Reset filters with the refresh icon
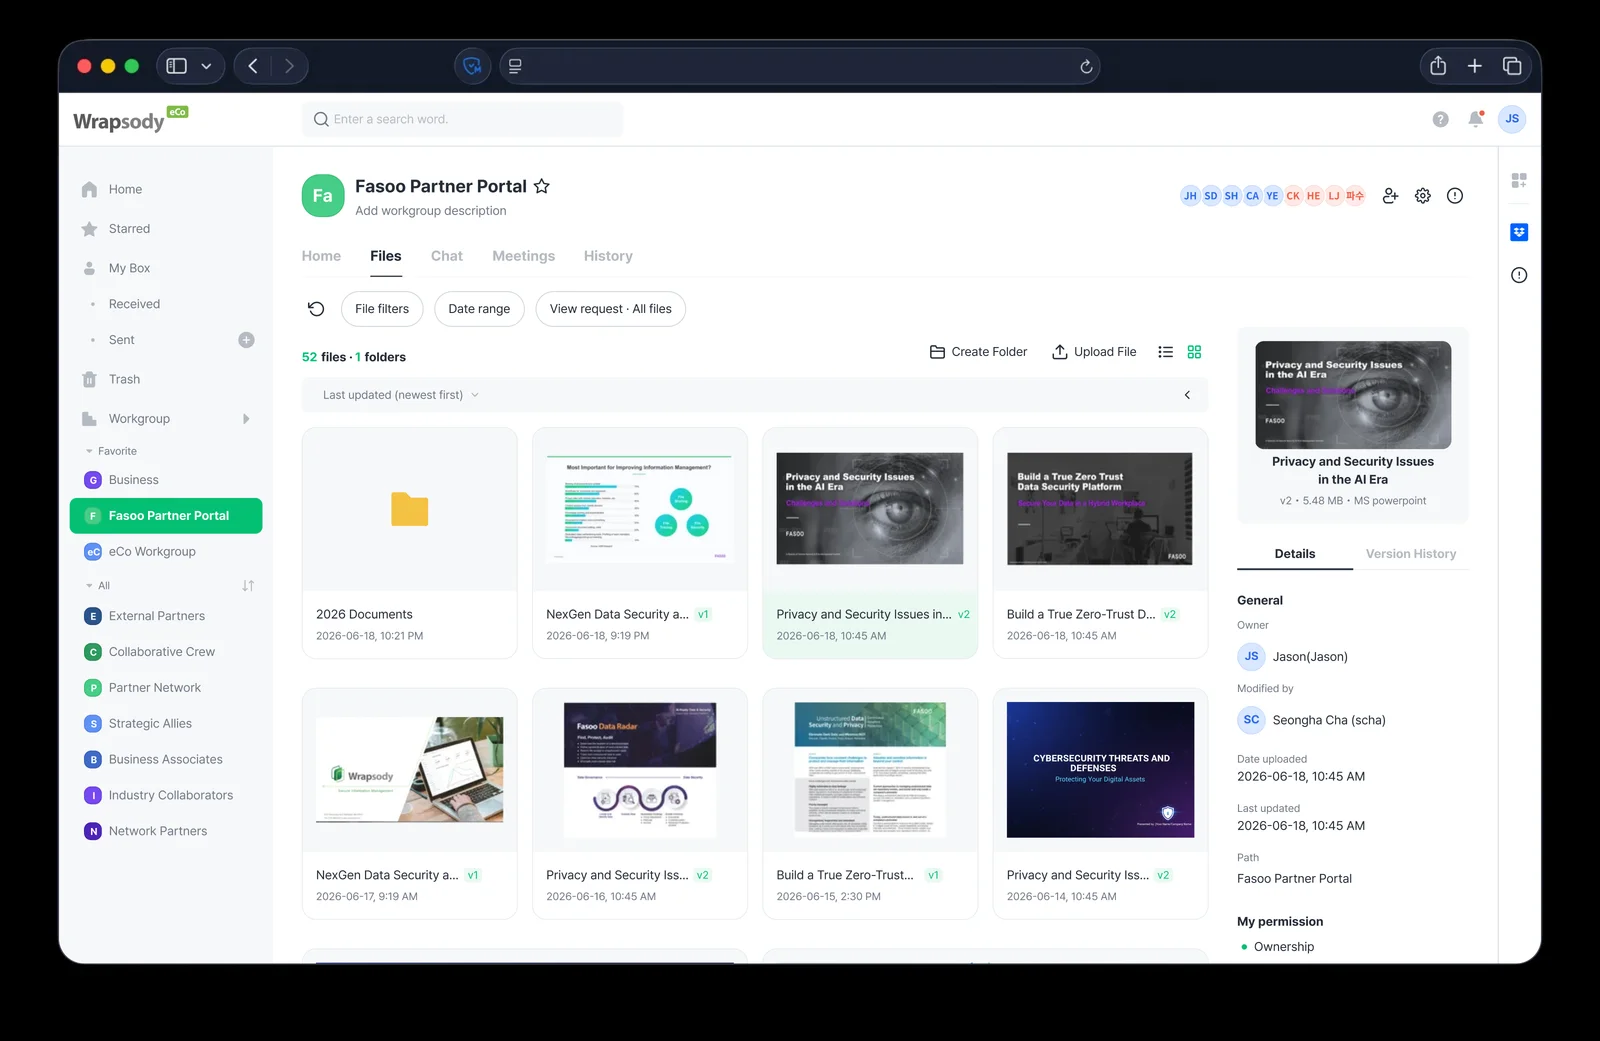This screenshot has height=1041, width=1600. (x=316, y=309)
